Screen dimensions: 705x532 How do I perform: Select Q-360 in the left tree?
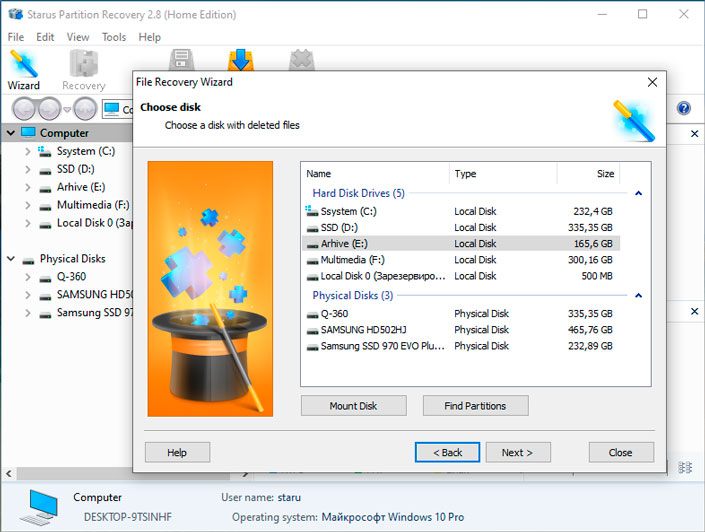click(71, 277)
